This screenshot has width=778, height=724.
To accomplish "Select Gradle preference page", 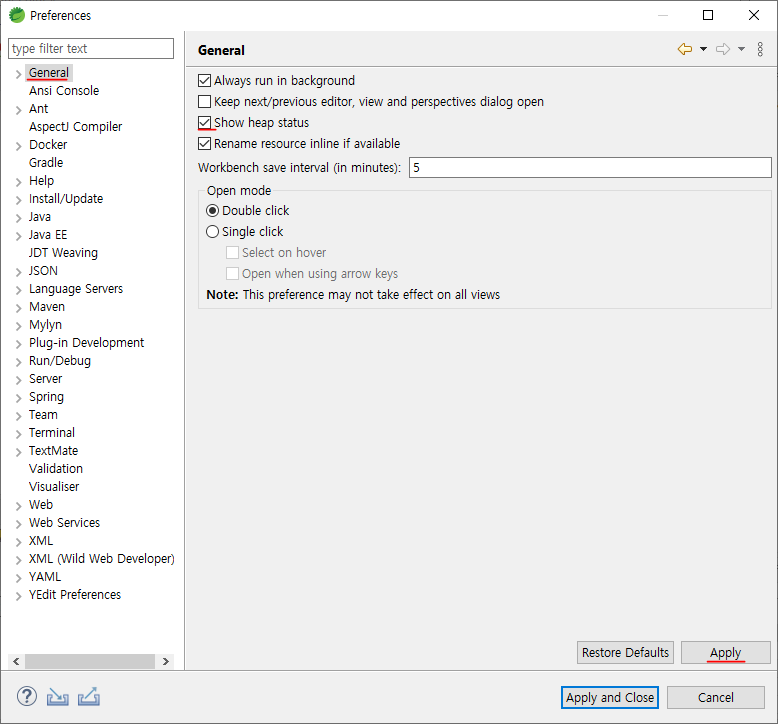I will click(46, 163).
